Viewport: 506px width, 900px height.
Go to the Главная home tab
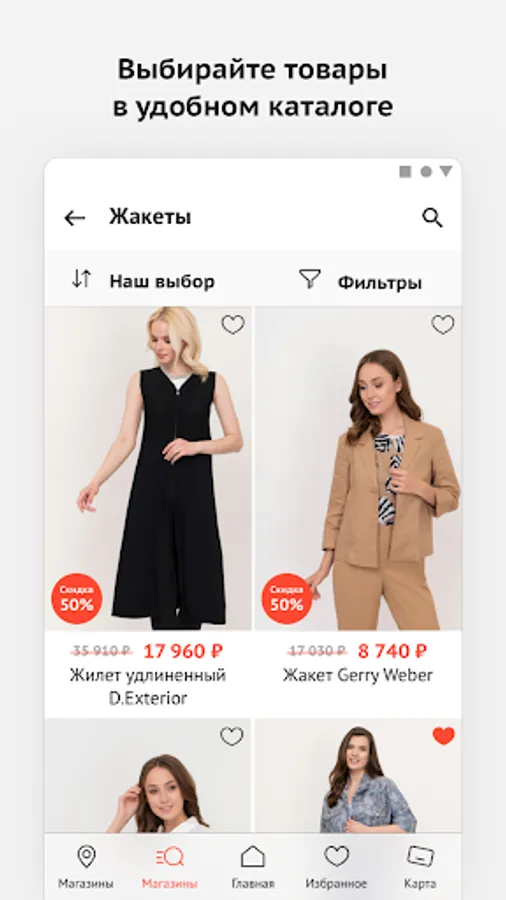pyautogui.click(x=253, y=867)
